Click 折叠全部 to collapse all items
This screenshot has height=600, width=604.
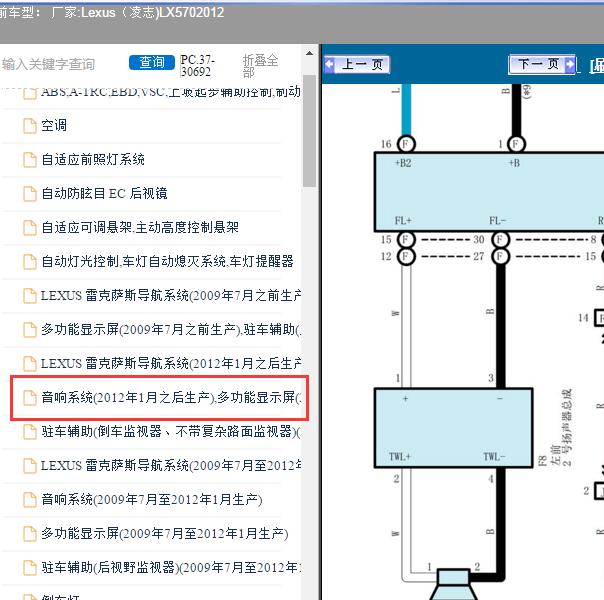pos(260,66)
